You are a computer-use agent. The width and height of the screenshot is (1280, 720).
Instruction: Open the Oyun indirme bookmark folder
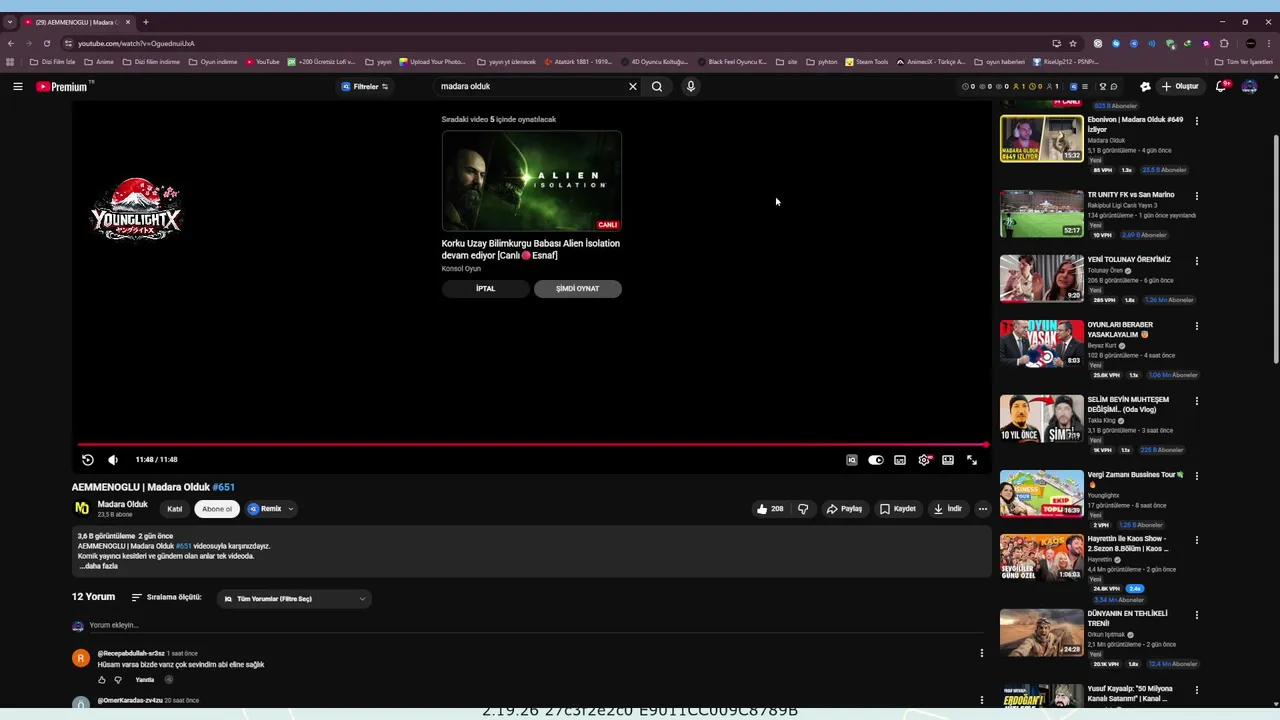(x=213, y=62)
